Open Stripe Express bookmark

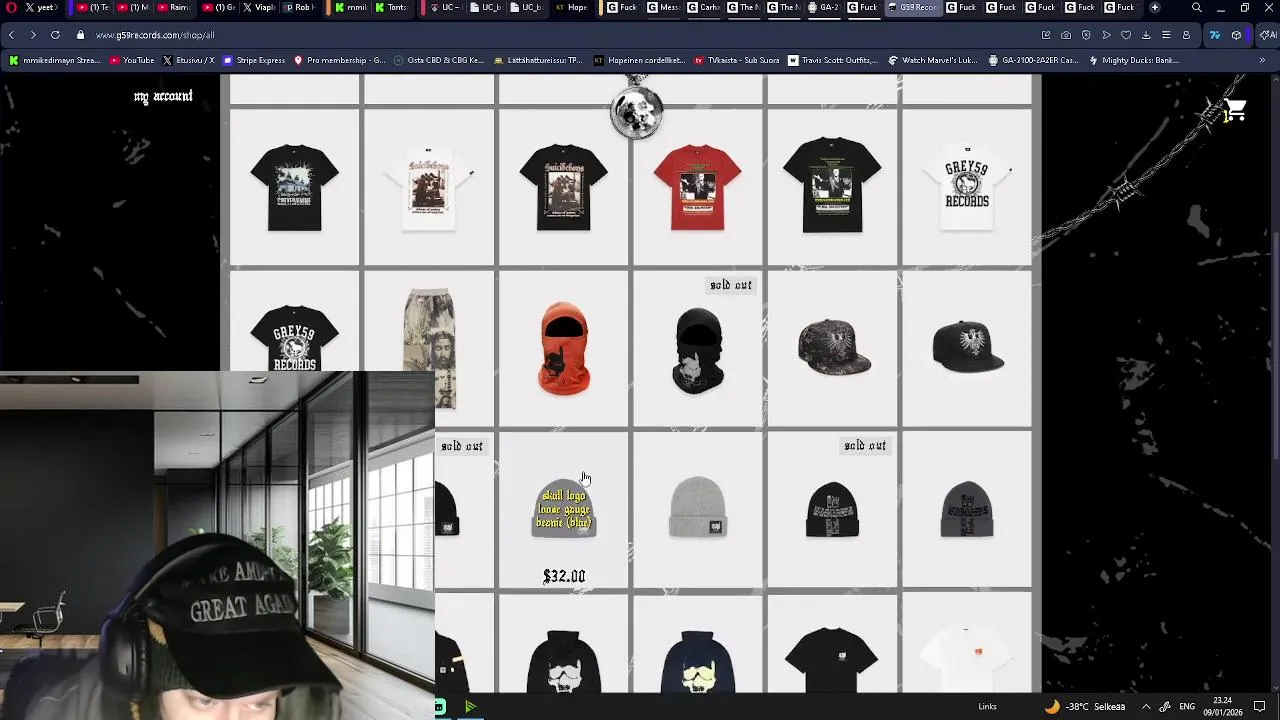pyautogui.click(x=253, y=60)
